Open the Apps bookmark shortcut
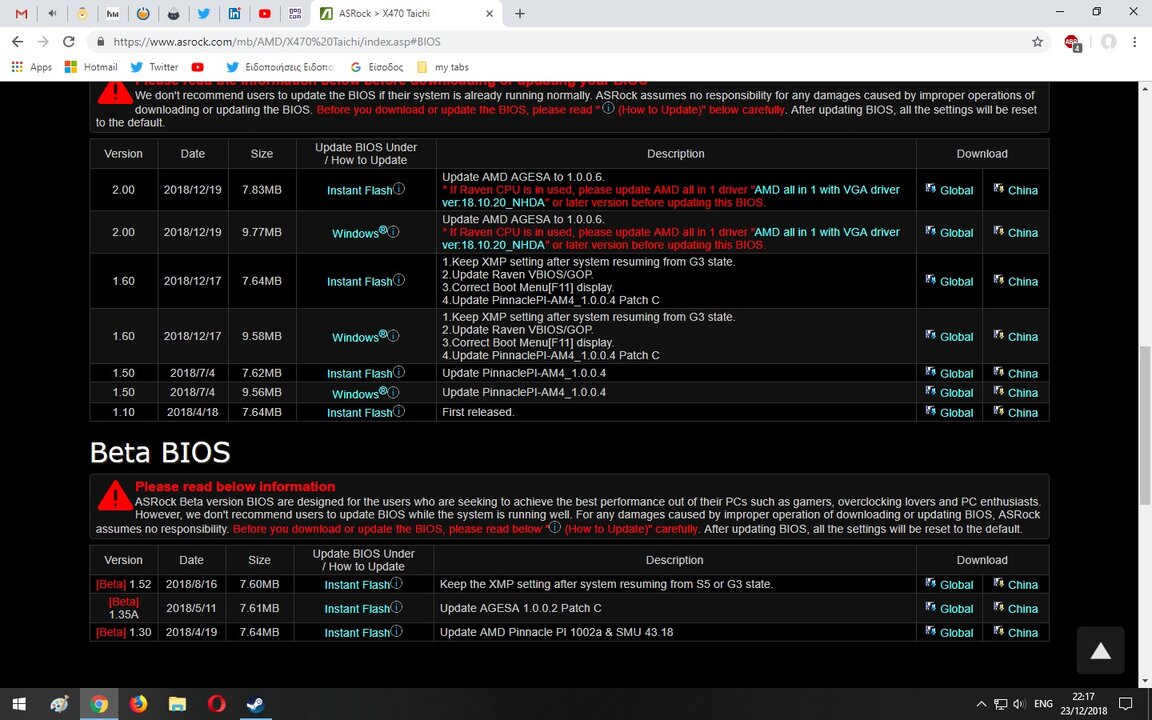Viewport: 1152px width, 720px height. pos(32,67)
